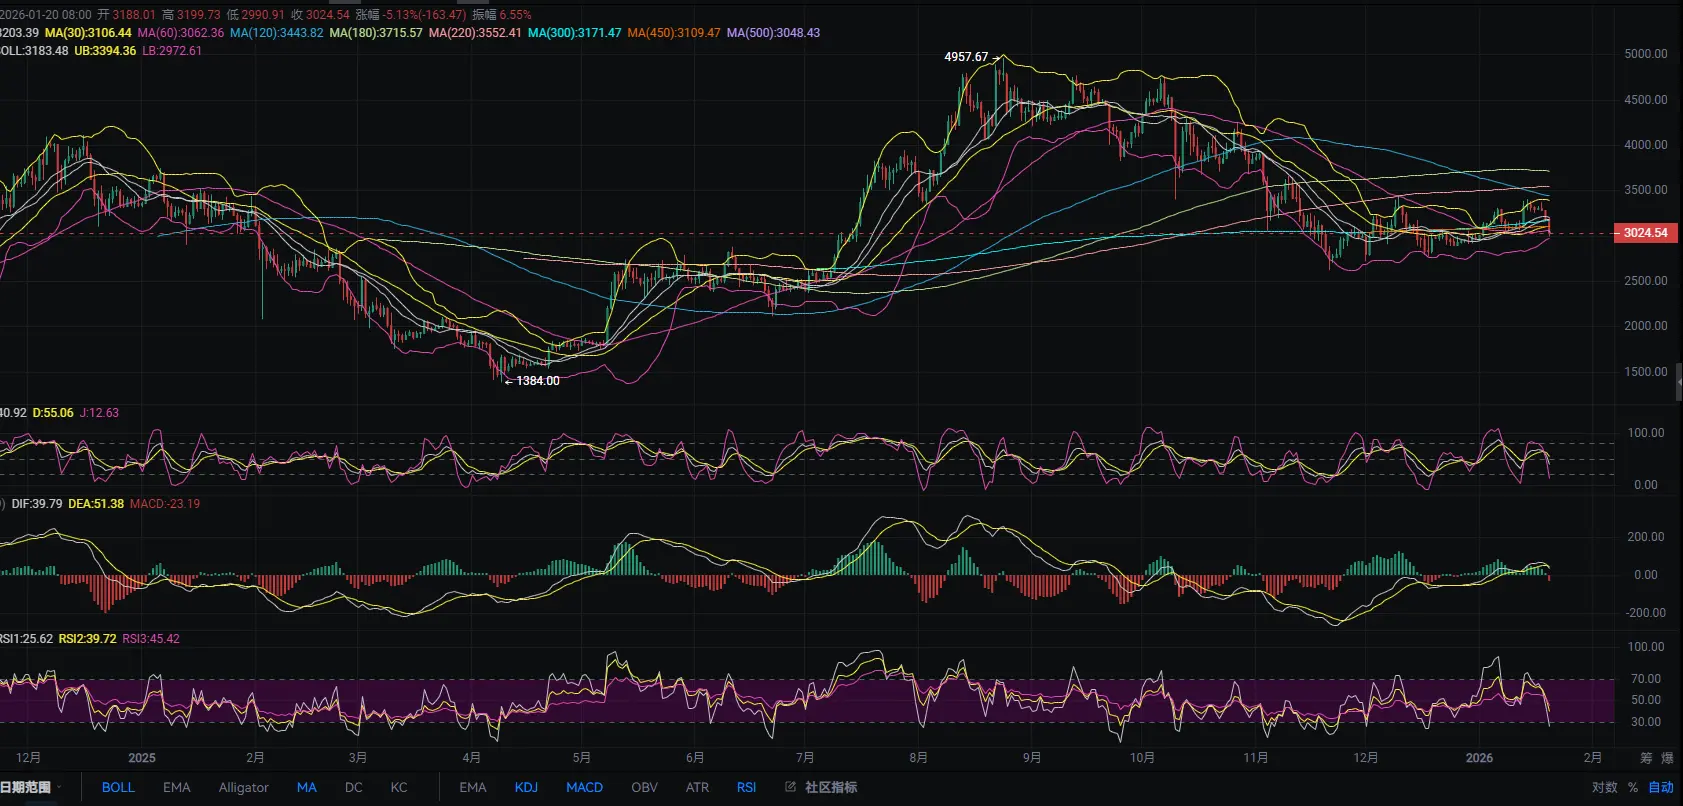
Task: Turn on the Alligator indicator
Action: coord(243,787)
